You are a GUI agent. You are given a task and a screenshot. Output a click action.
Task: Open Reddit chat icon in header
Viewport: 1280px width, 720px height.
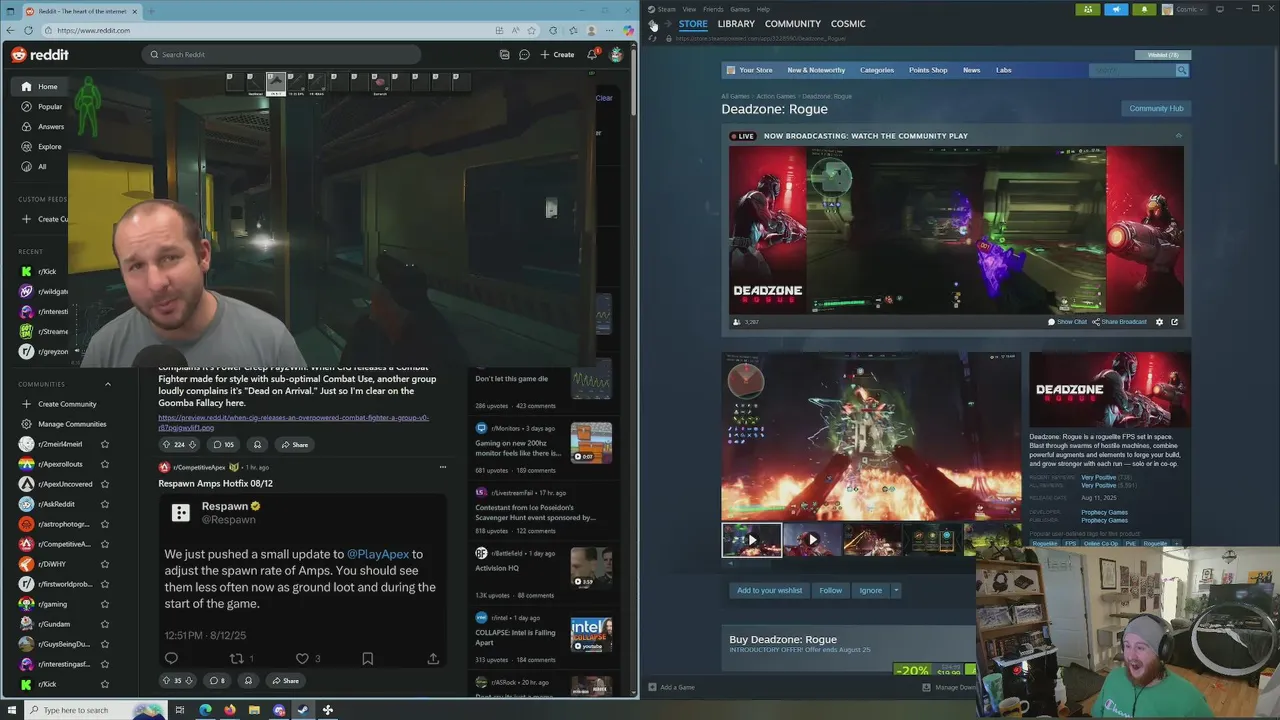pos(524,55)
